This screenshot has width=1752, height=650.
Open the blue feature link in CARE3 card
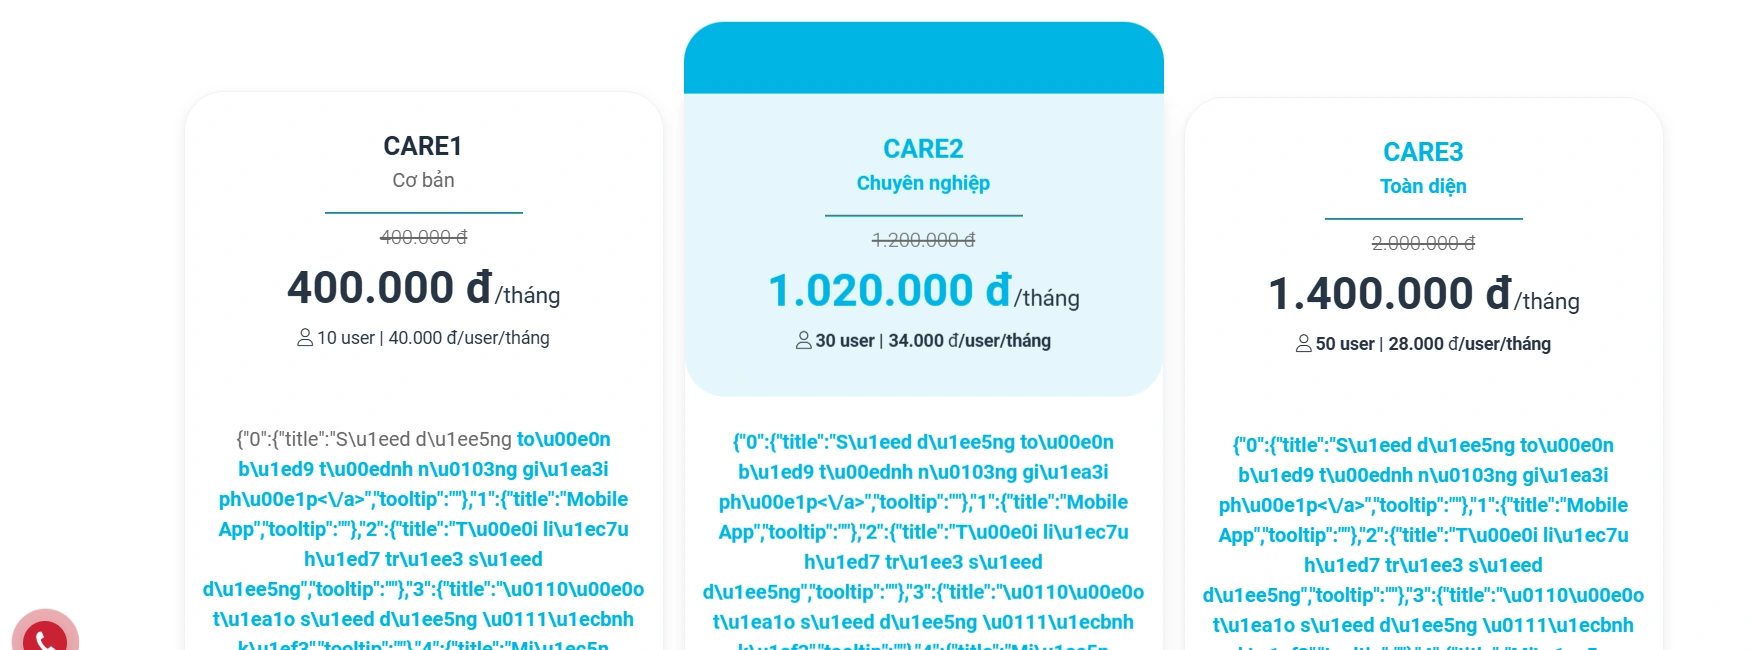[1423, 505]
